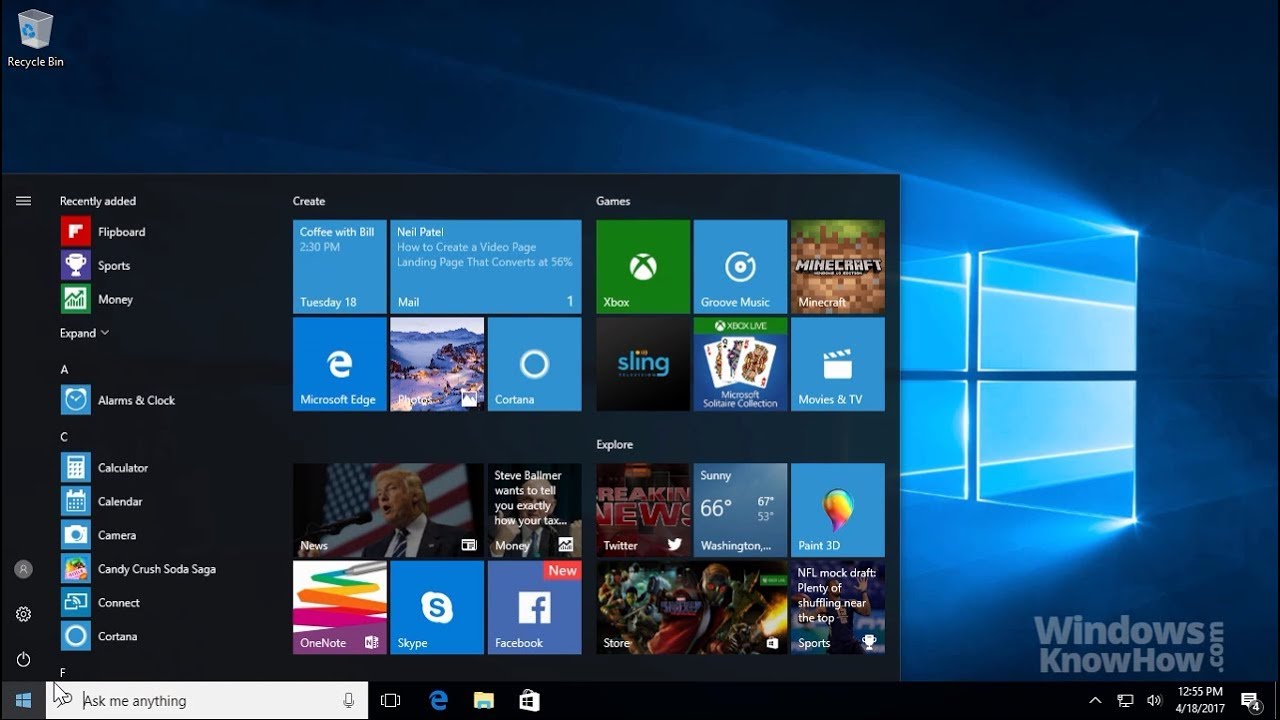Open the user account icon
The image size is (1280, 720).
(x=23, y=569)
